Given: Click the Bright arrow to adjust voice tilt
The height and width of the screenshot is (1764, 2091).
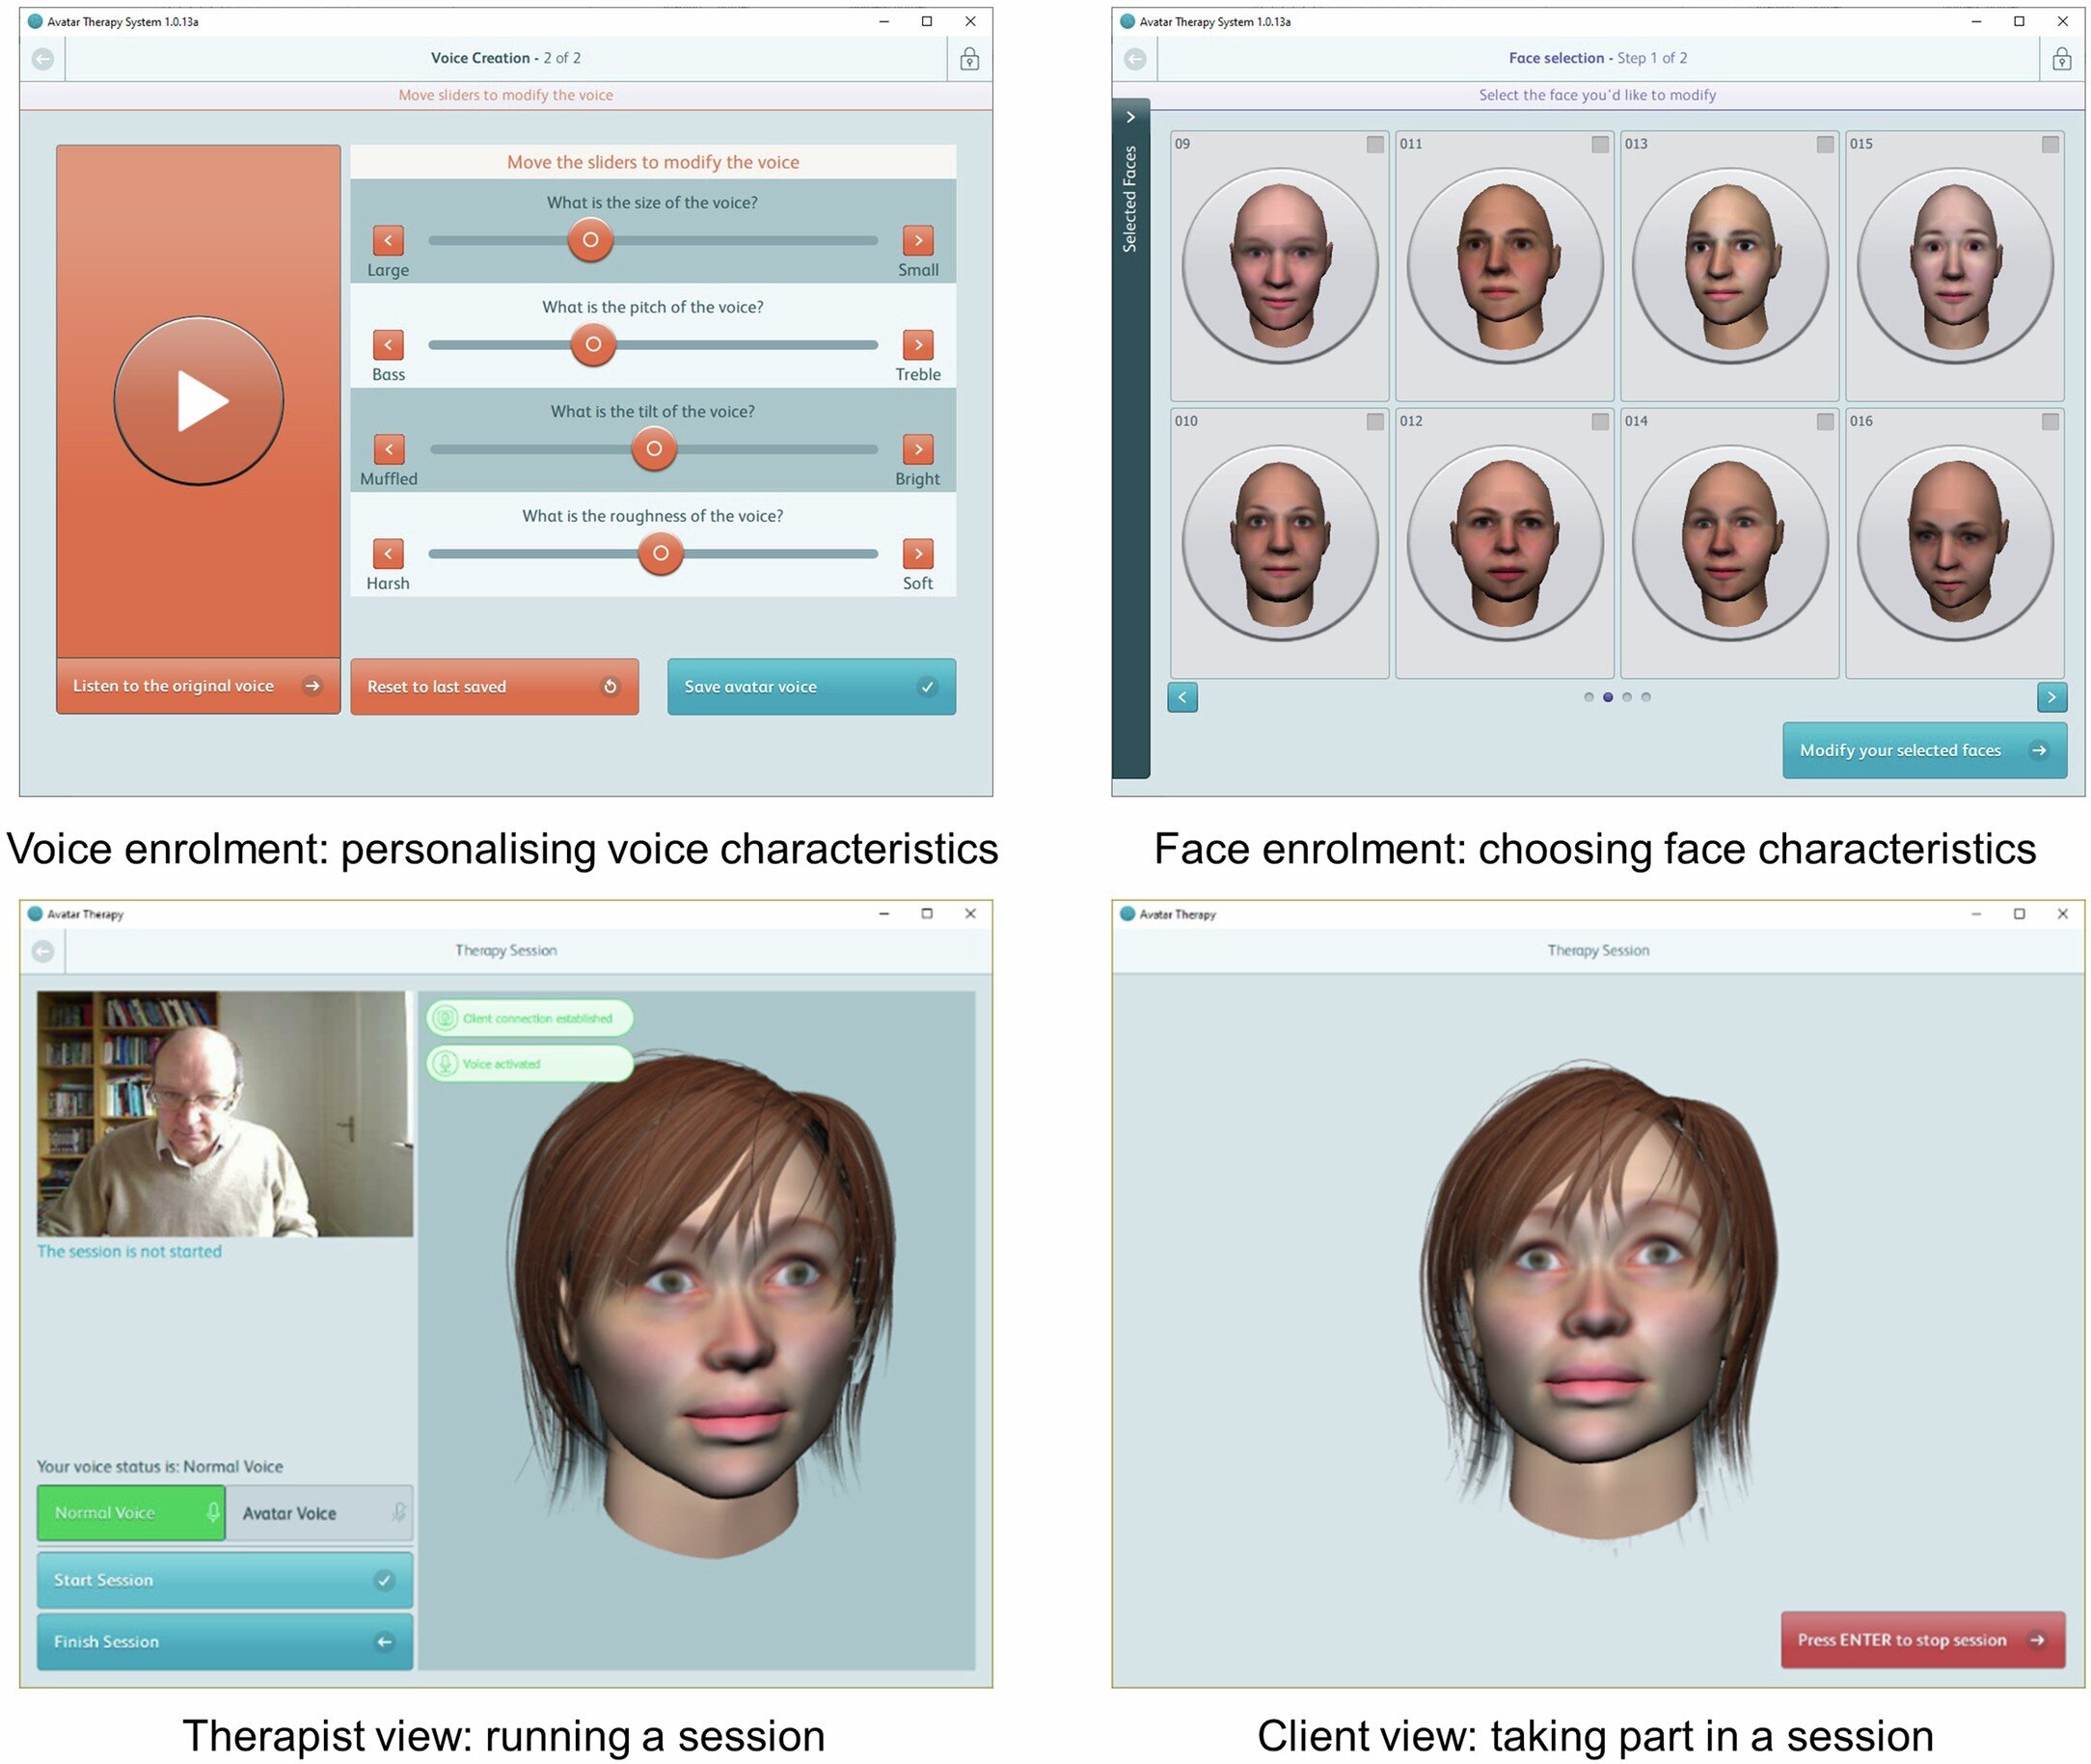Looking at the screenshot, I should point(918,450).
